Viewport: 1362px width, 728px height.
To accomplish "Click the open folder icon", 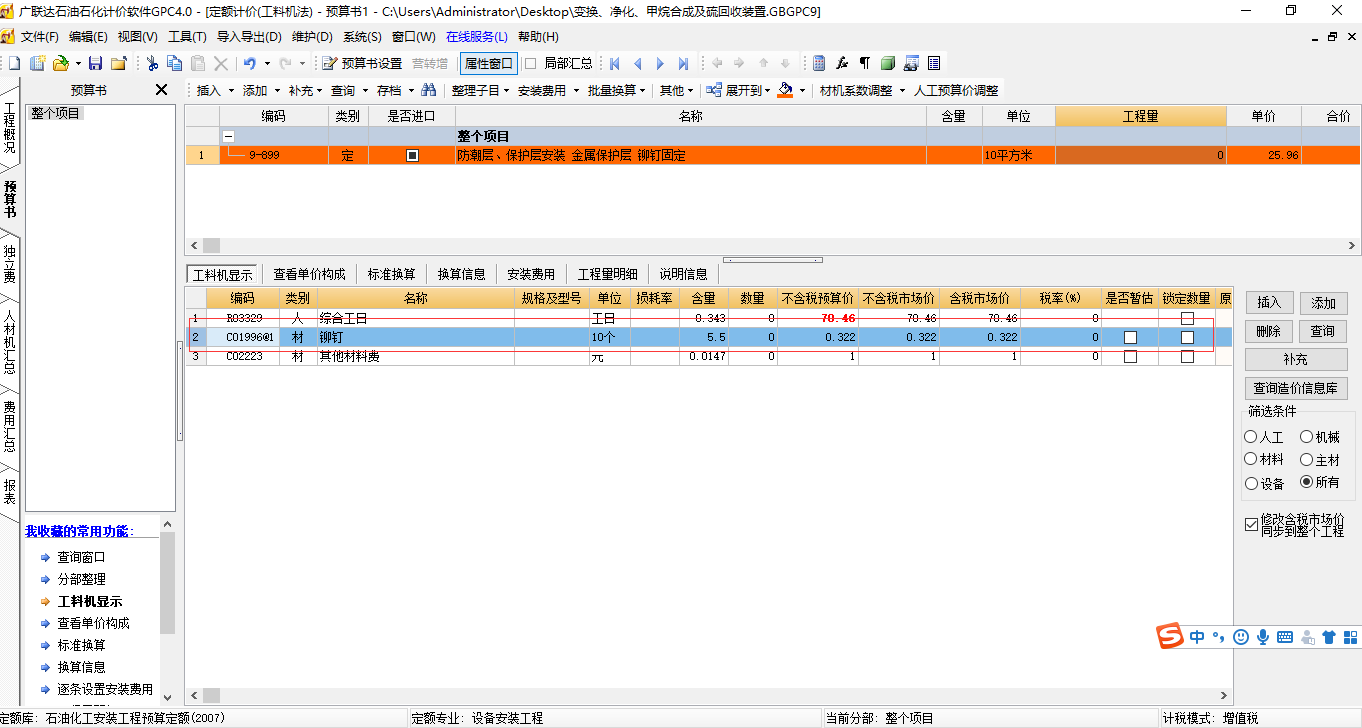I will click(60, 63).
